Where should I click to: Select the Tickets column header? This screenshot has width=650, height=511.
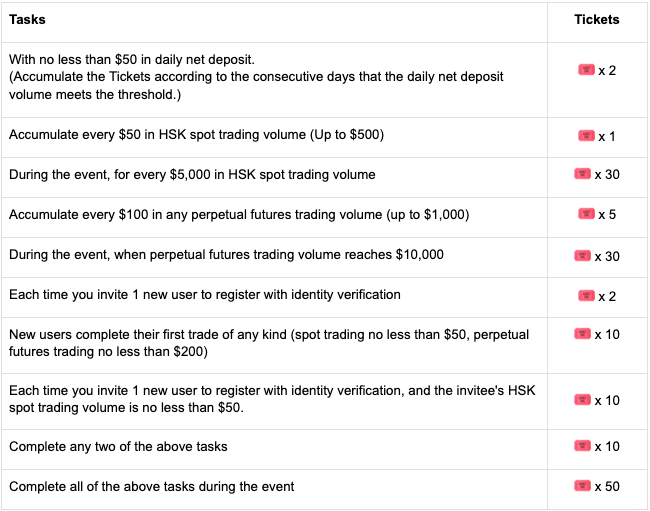tap(597, 20)
